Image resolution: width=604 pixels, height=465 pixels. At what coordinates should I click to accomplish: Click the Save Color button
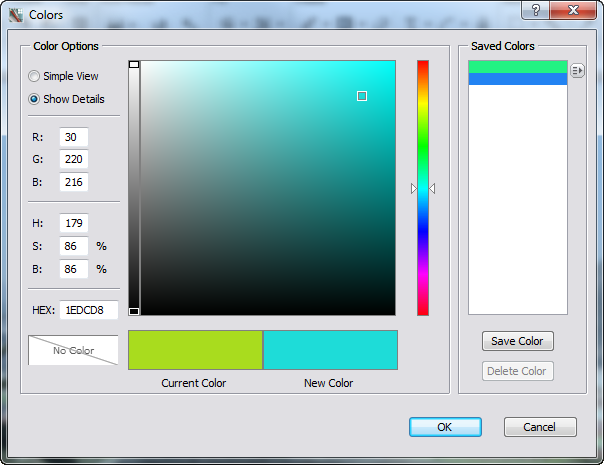tap(517, 341)
